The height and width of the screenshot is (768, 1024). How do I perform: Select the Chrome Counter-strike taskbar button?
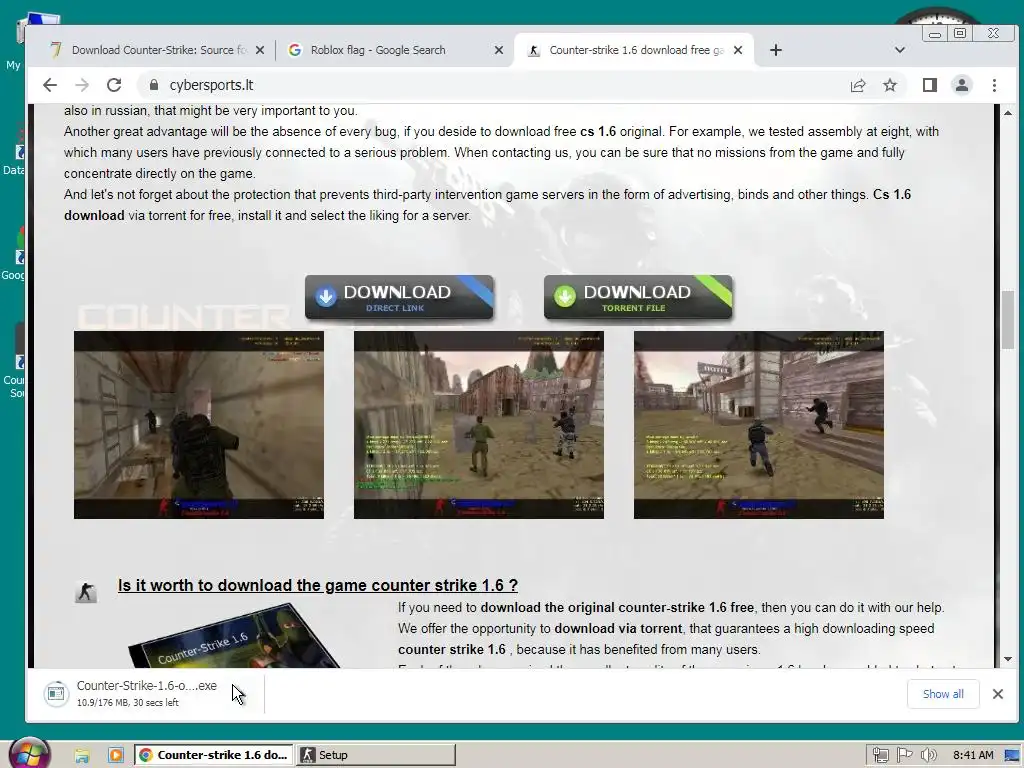pyautogui.click(x=214, y=755)
